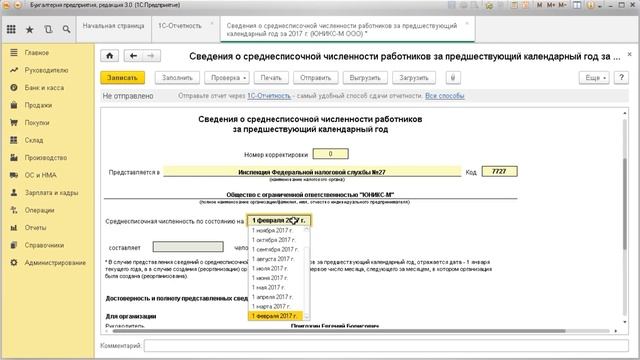Close the report form with X
The image size is (640, 360).
pos(629,54)
